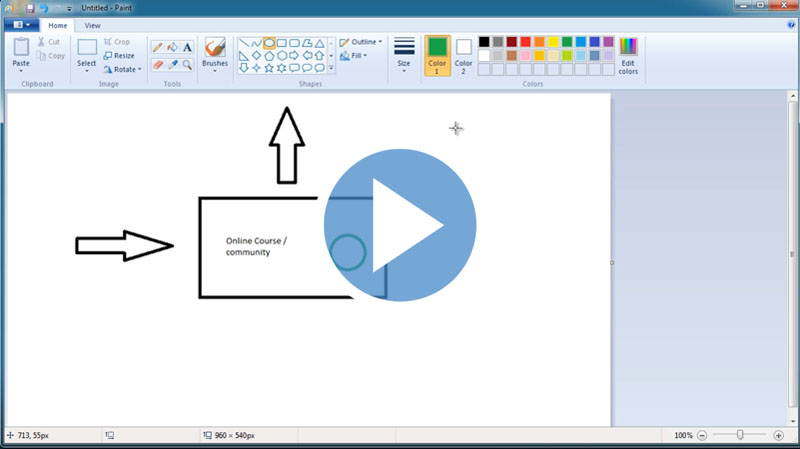
Task: Select the Color picker eyedropper tool
Action: (x=172, y=64)
